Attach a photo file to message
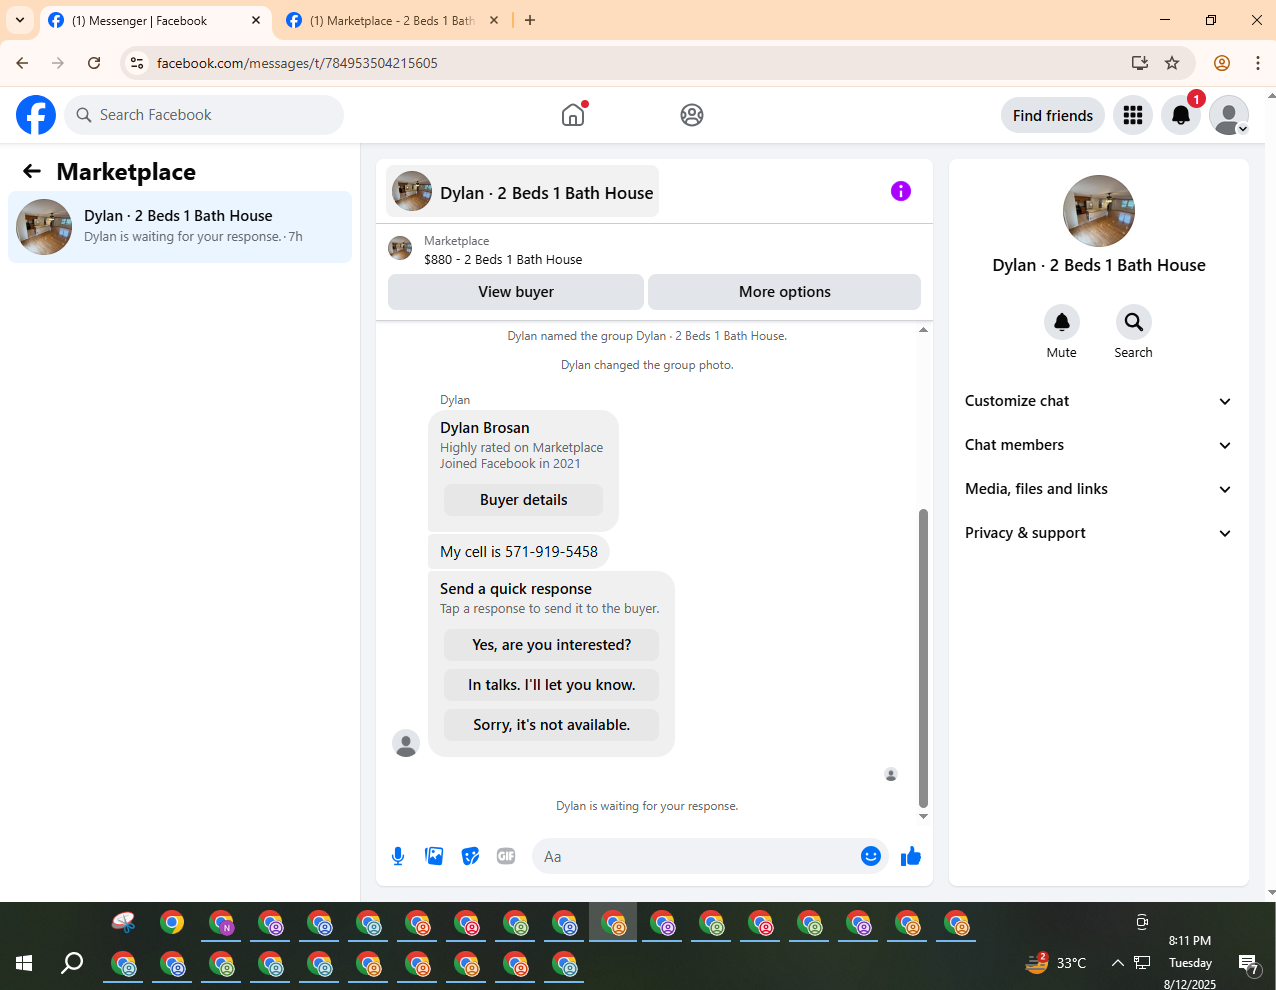Image resolution: width=1276 pixels, height=990 pixels. 434,856
